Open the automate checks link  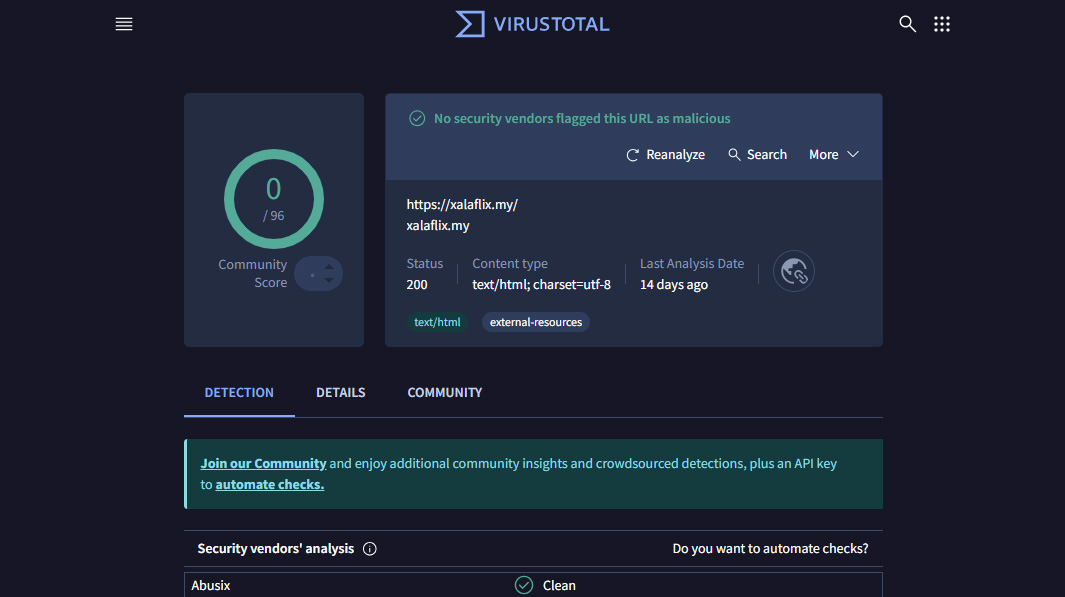269,485
